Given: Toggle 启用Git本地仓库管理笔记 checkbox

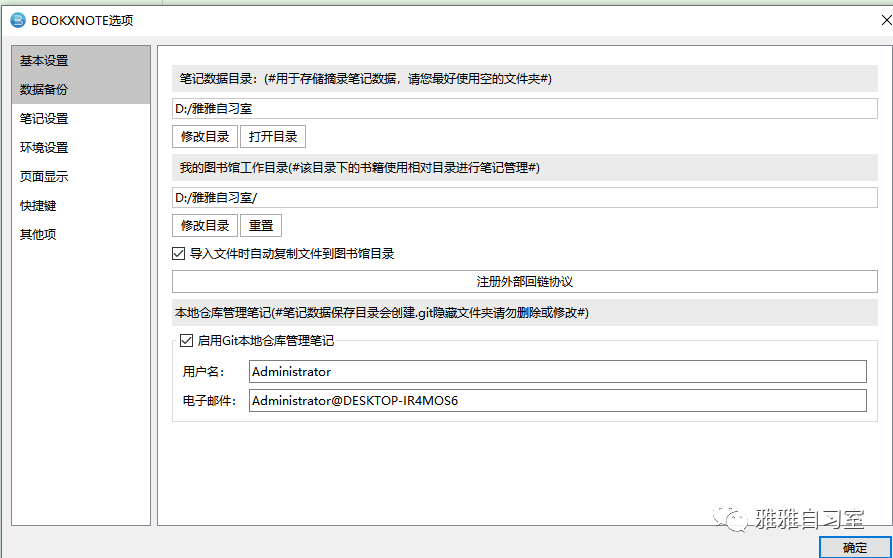Looking at the screenshot, I should (186, 341).
